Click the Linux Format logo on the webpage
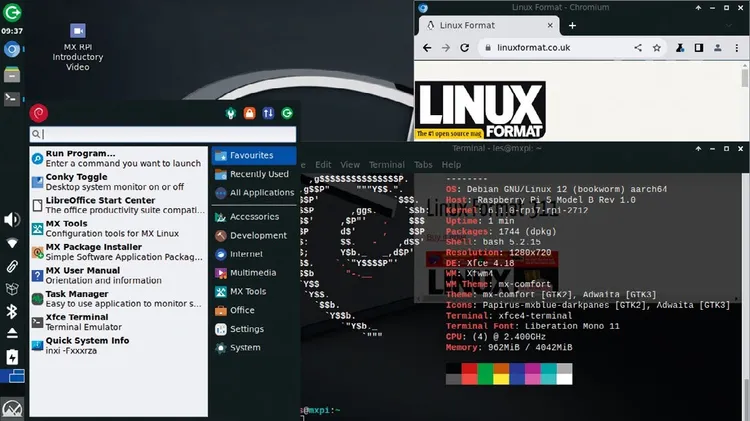This screenshot has width=750, height=421. 480,110
